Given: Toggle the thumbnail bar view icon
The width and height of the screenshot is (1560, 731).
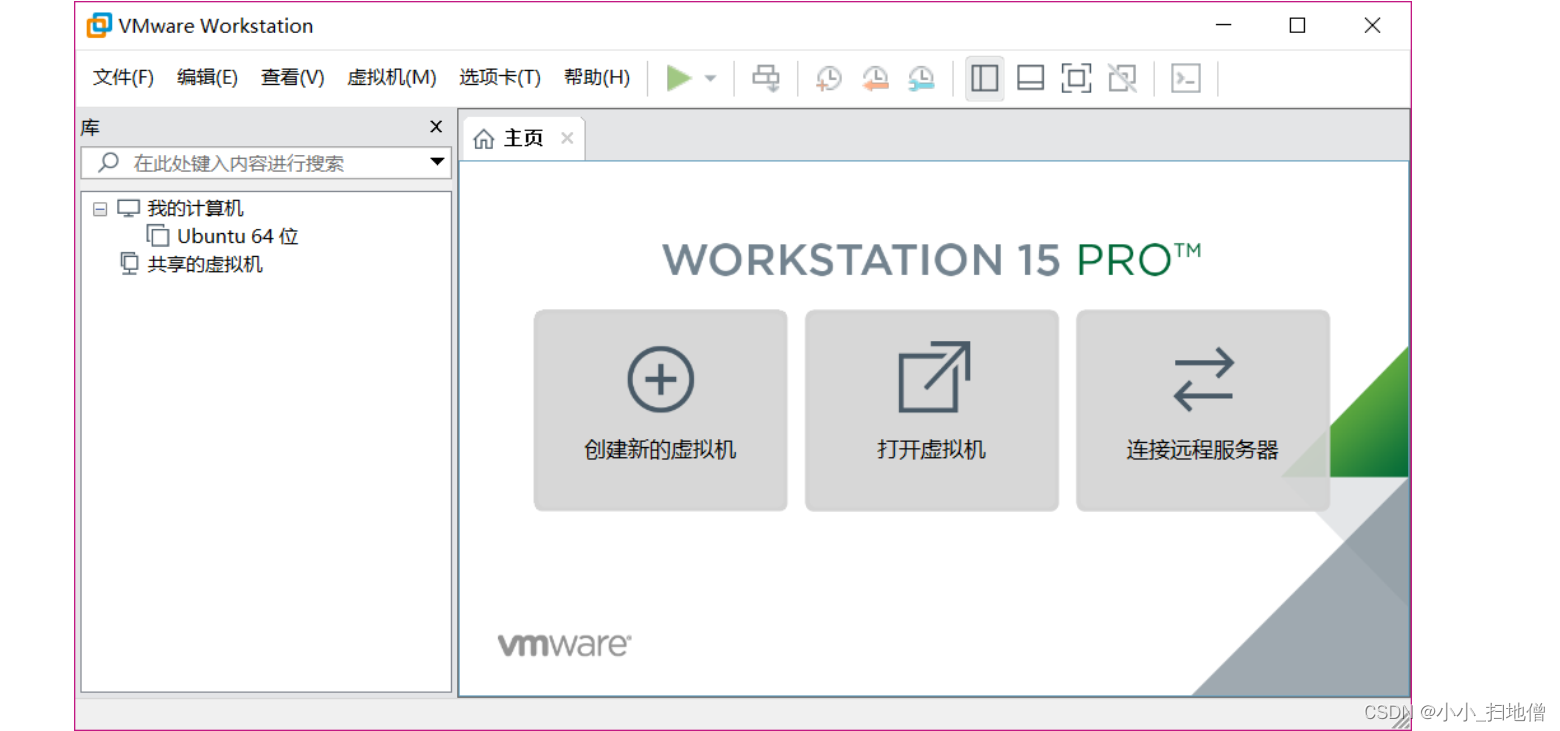Looking at the screenshot, I should [x=1031, y=78].
